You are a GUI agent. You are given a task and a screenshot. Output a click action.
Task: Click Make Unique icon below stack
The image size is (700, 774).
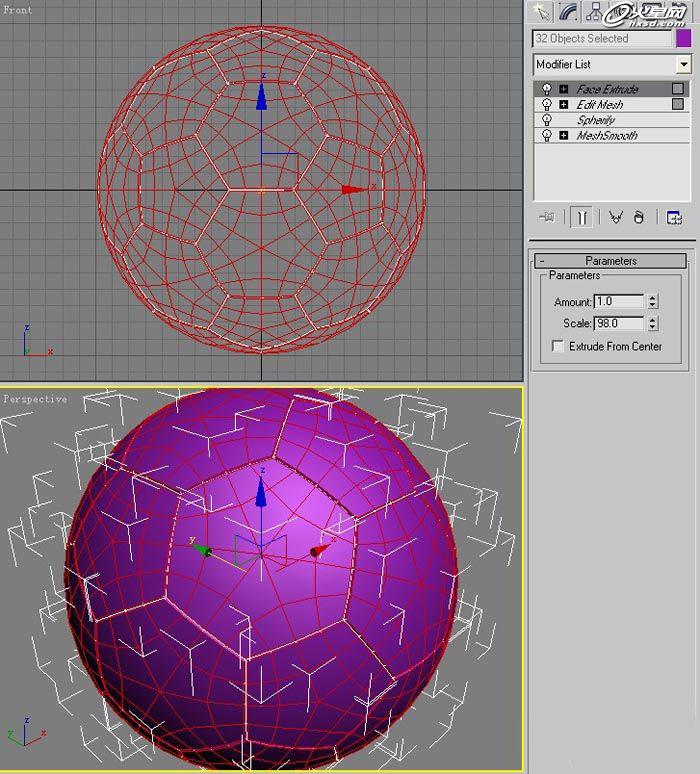click(616, 217)
